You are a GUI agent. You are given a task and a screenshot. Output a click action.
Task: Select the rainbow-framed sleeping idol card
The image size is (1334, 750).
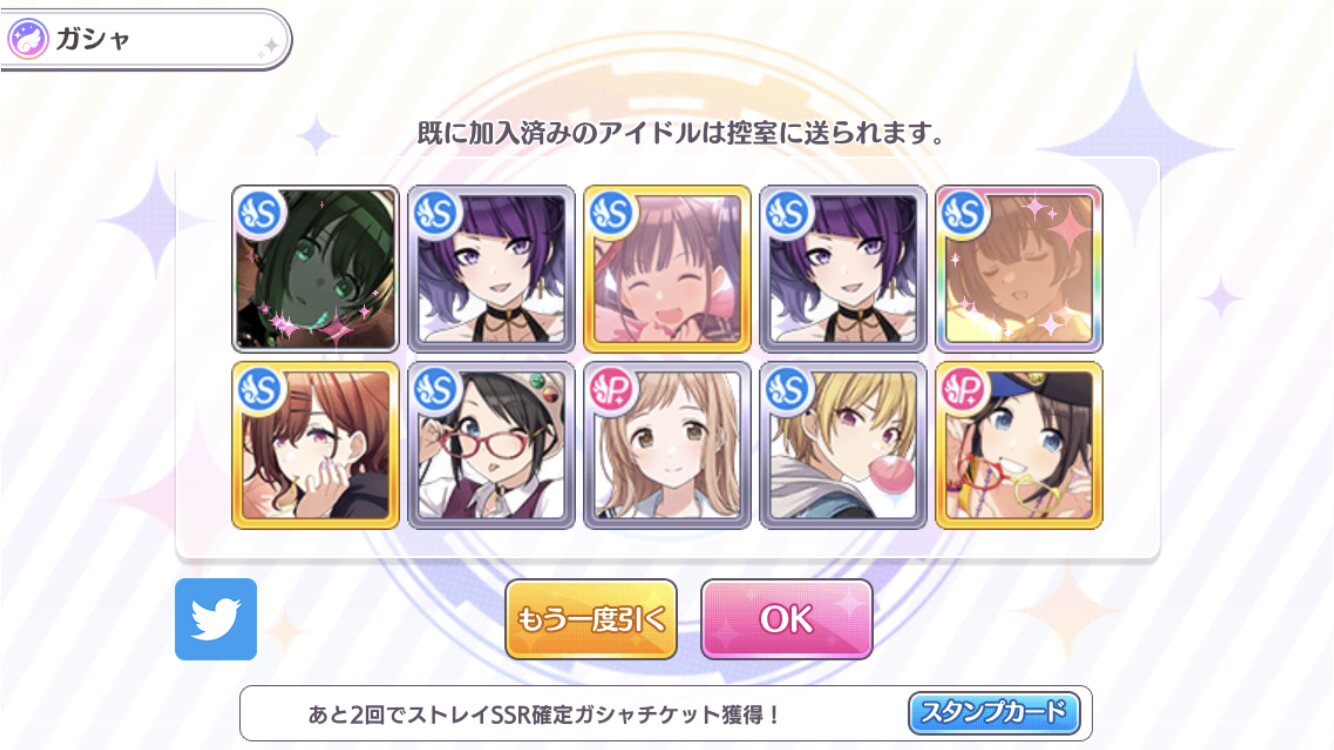pos(1019,269)
